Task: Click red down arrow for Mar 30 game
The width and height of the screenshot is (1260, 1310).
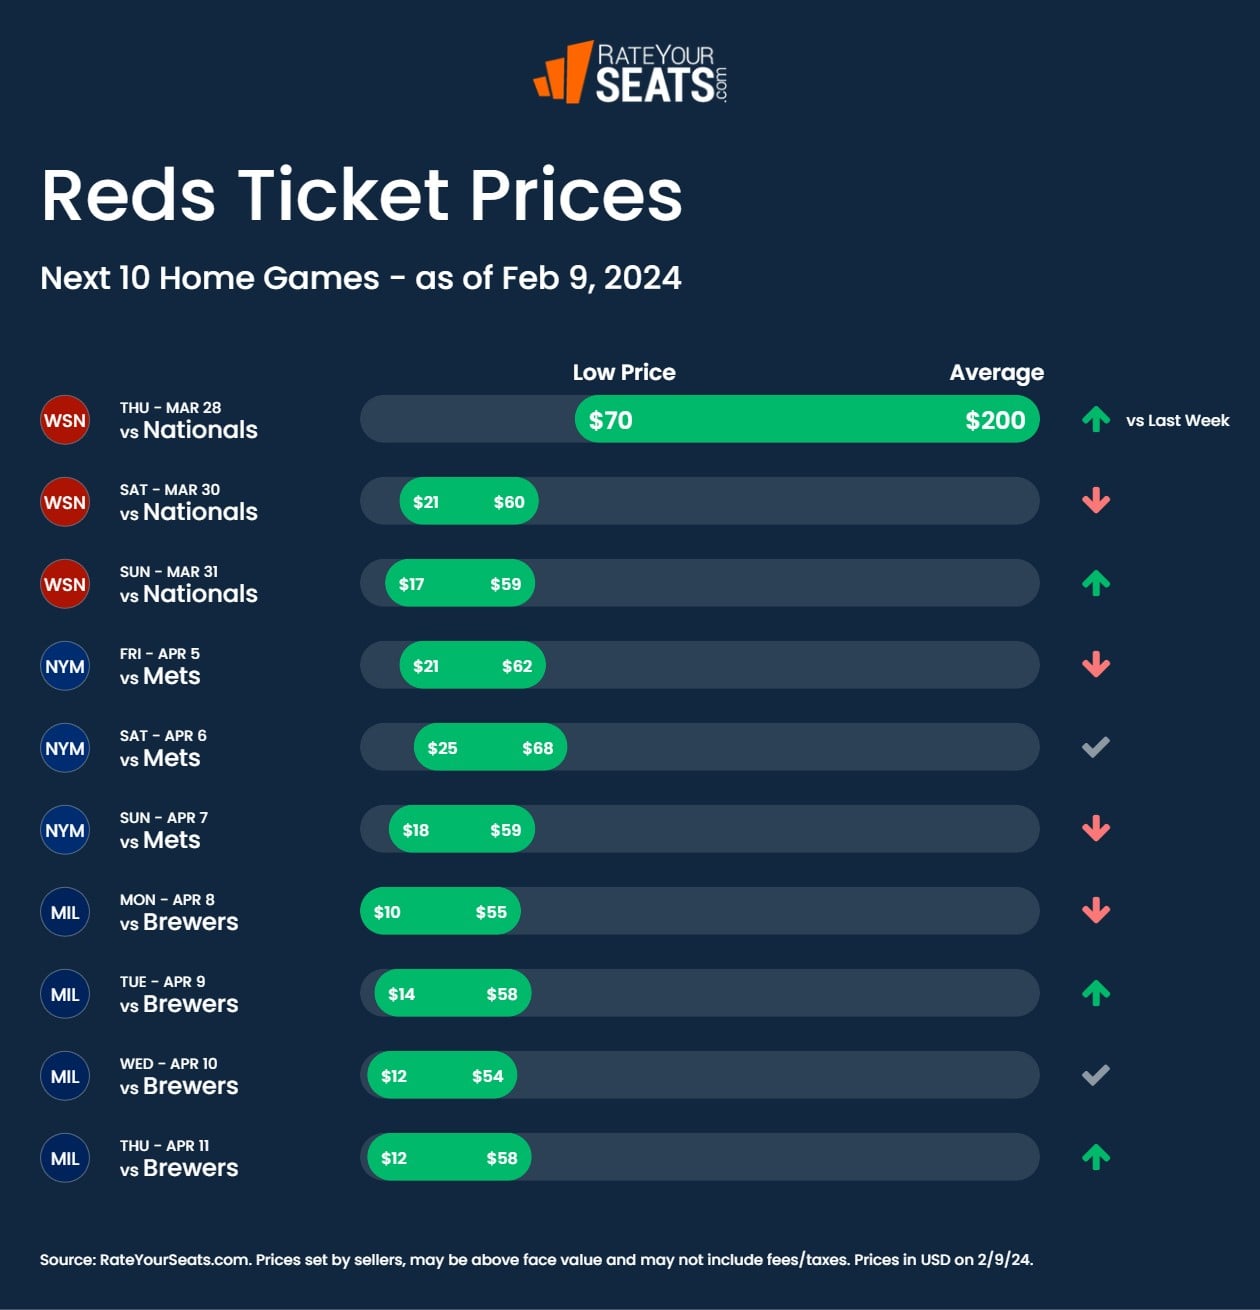Action: 1096,501
